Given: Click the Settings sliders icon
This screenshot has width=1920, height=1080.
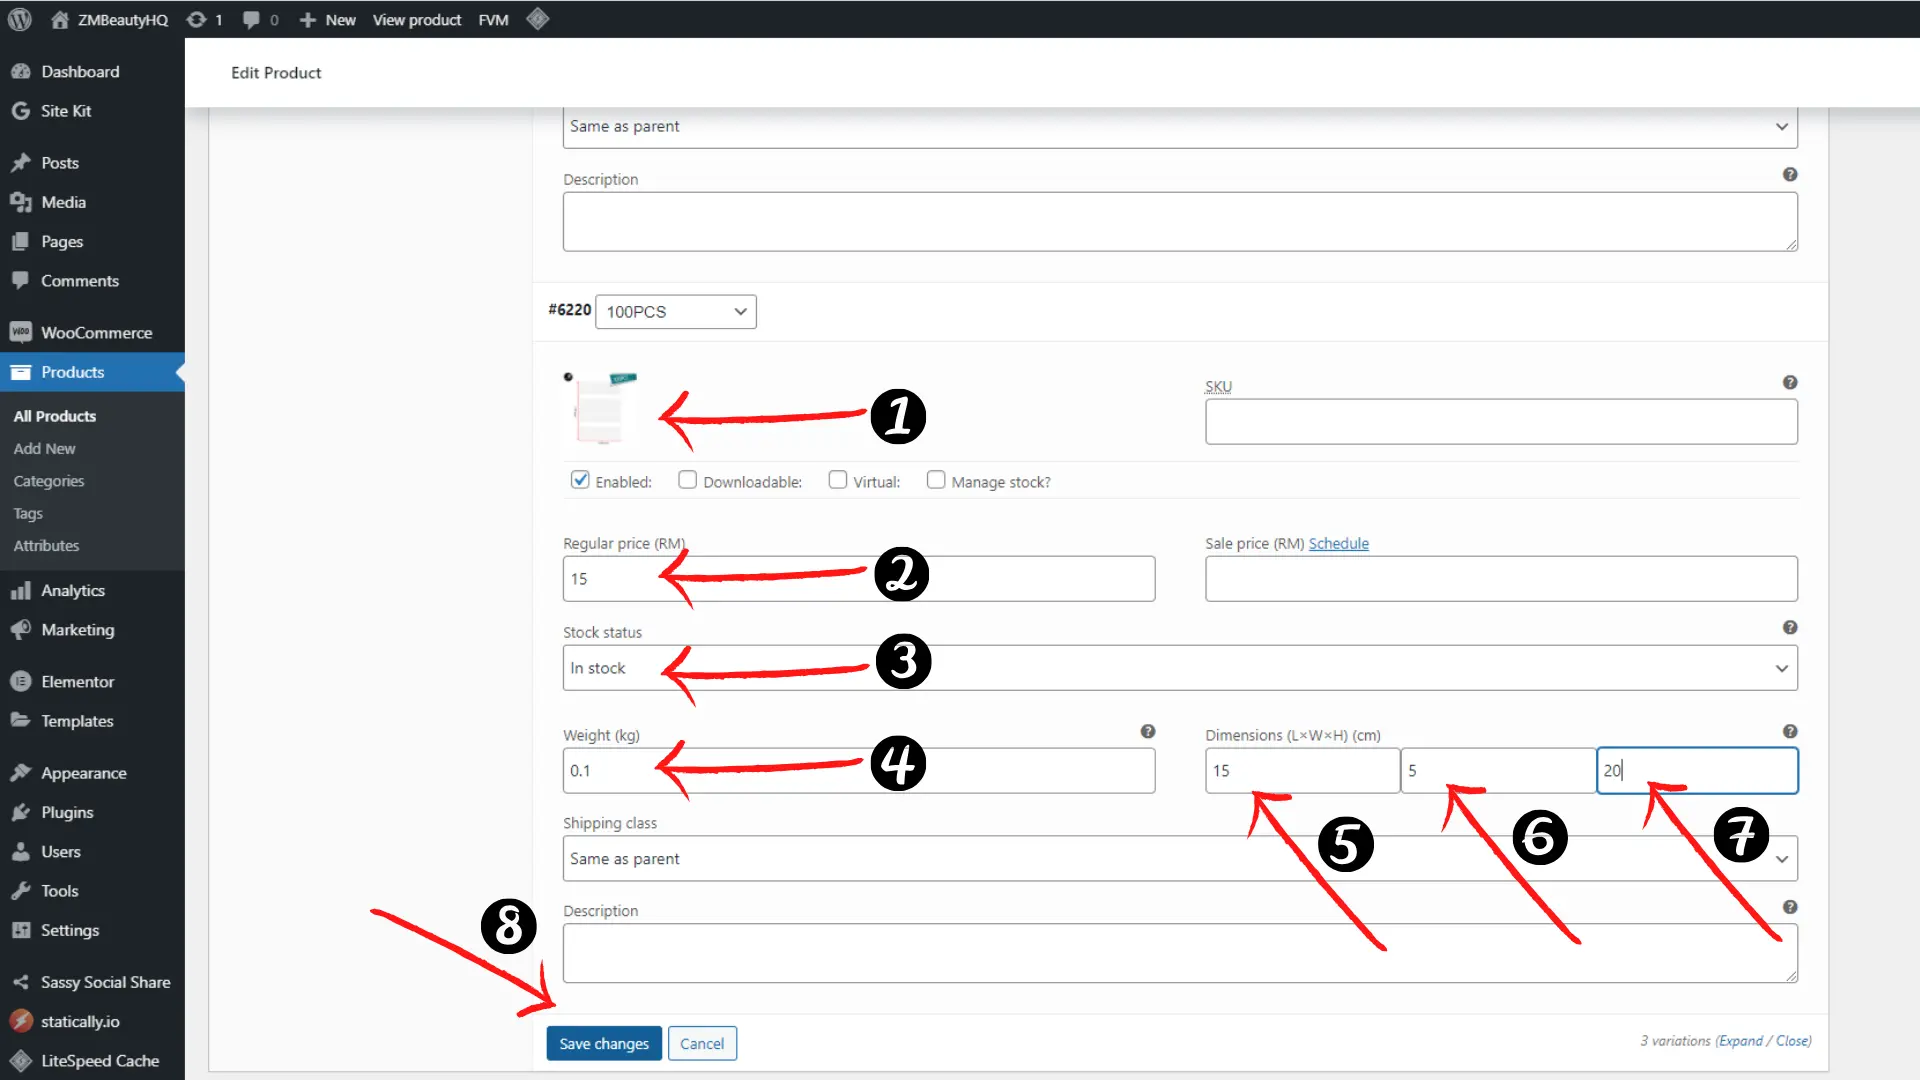Looking at the screenshot, I should (21, 930).
